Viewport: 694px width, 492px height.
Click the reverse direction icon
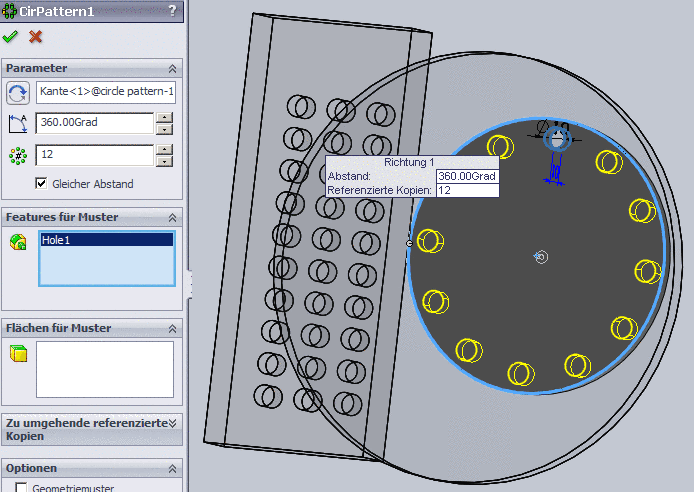point(18,93)
